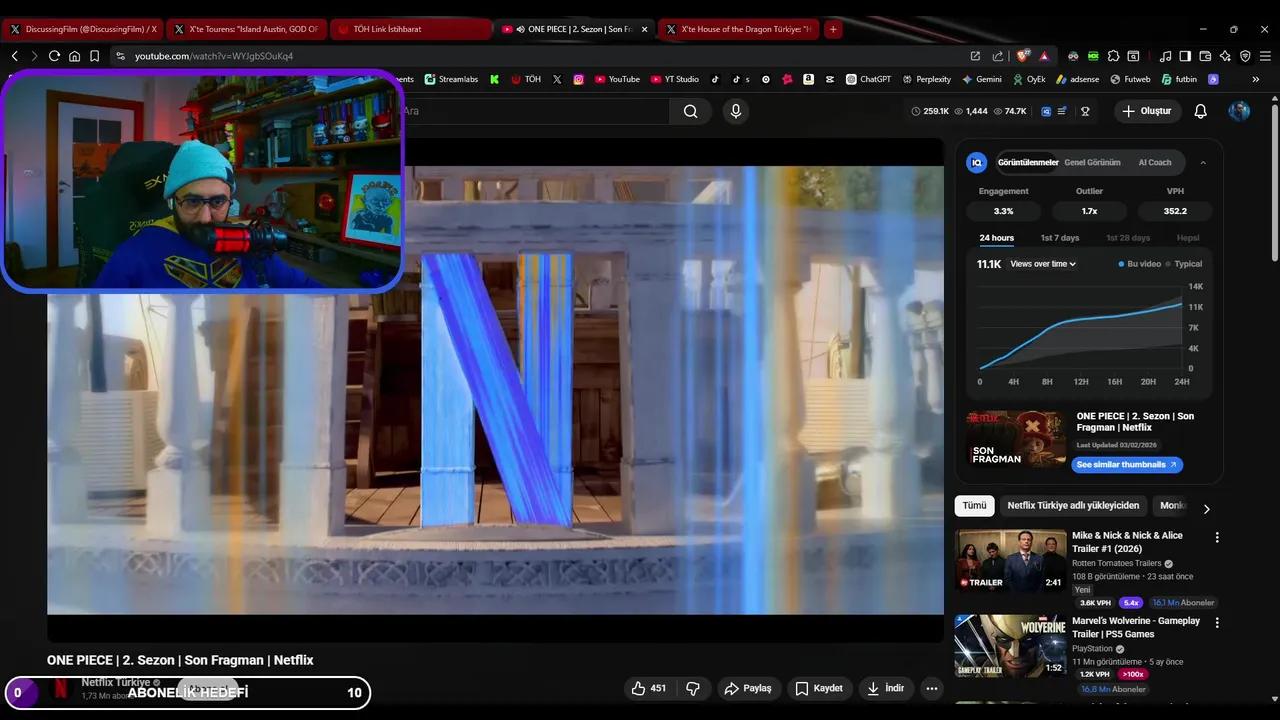Image resolution: width=1280 pixels, height=720 pixels.
Task: Open Marvel's Wolverine gameplay trailer thumbnail
Action: point(1010,646)
